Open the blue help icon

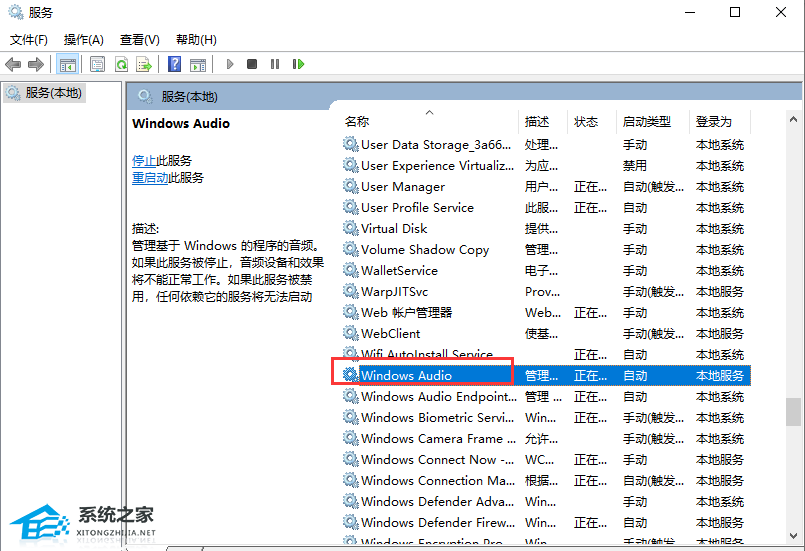coord(174,64)
